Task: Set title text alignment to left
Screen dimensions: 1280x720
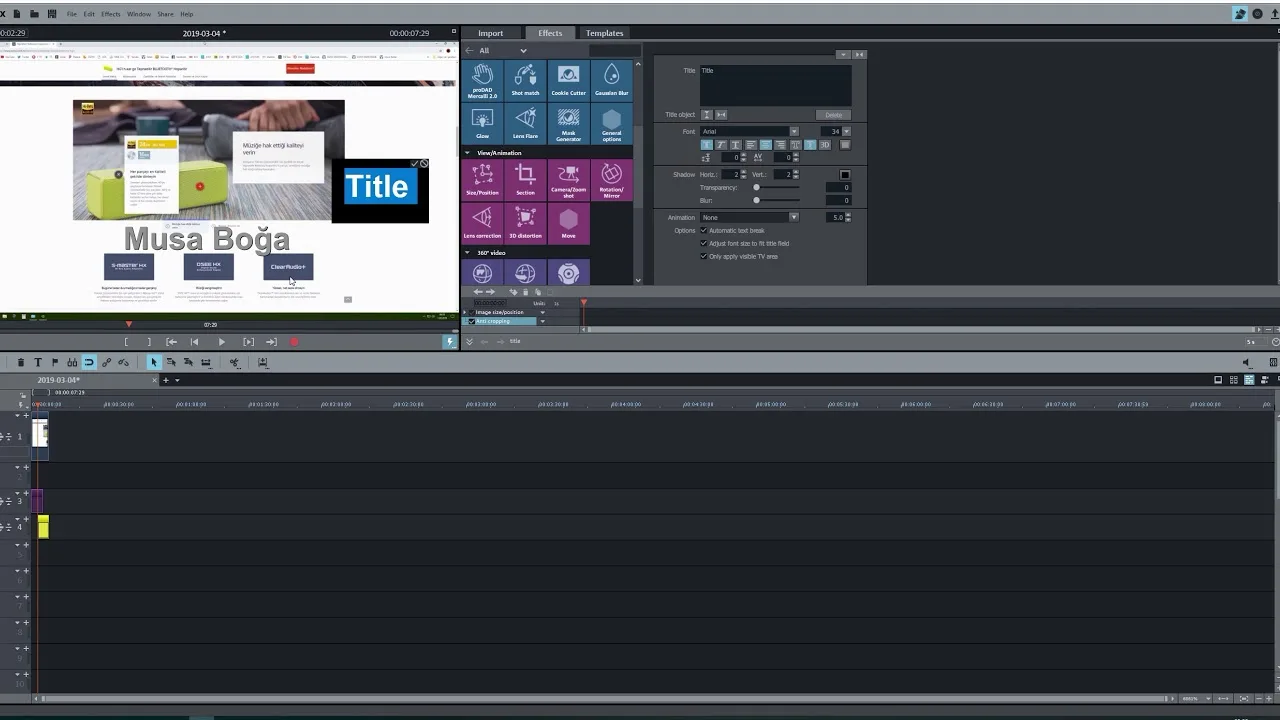Action: (x=751, y=145)
